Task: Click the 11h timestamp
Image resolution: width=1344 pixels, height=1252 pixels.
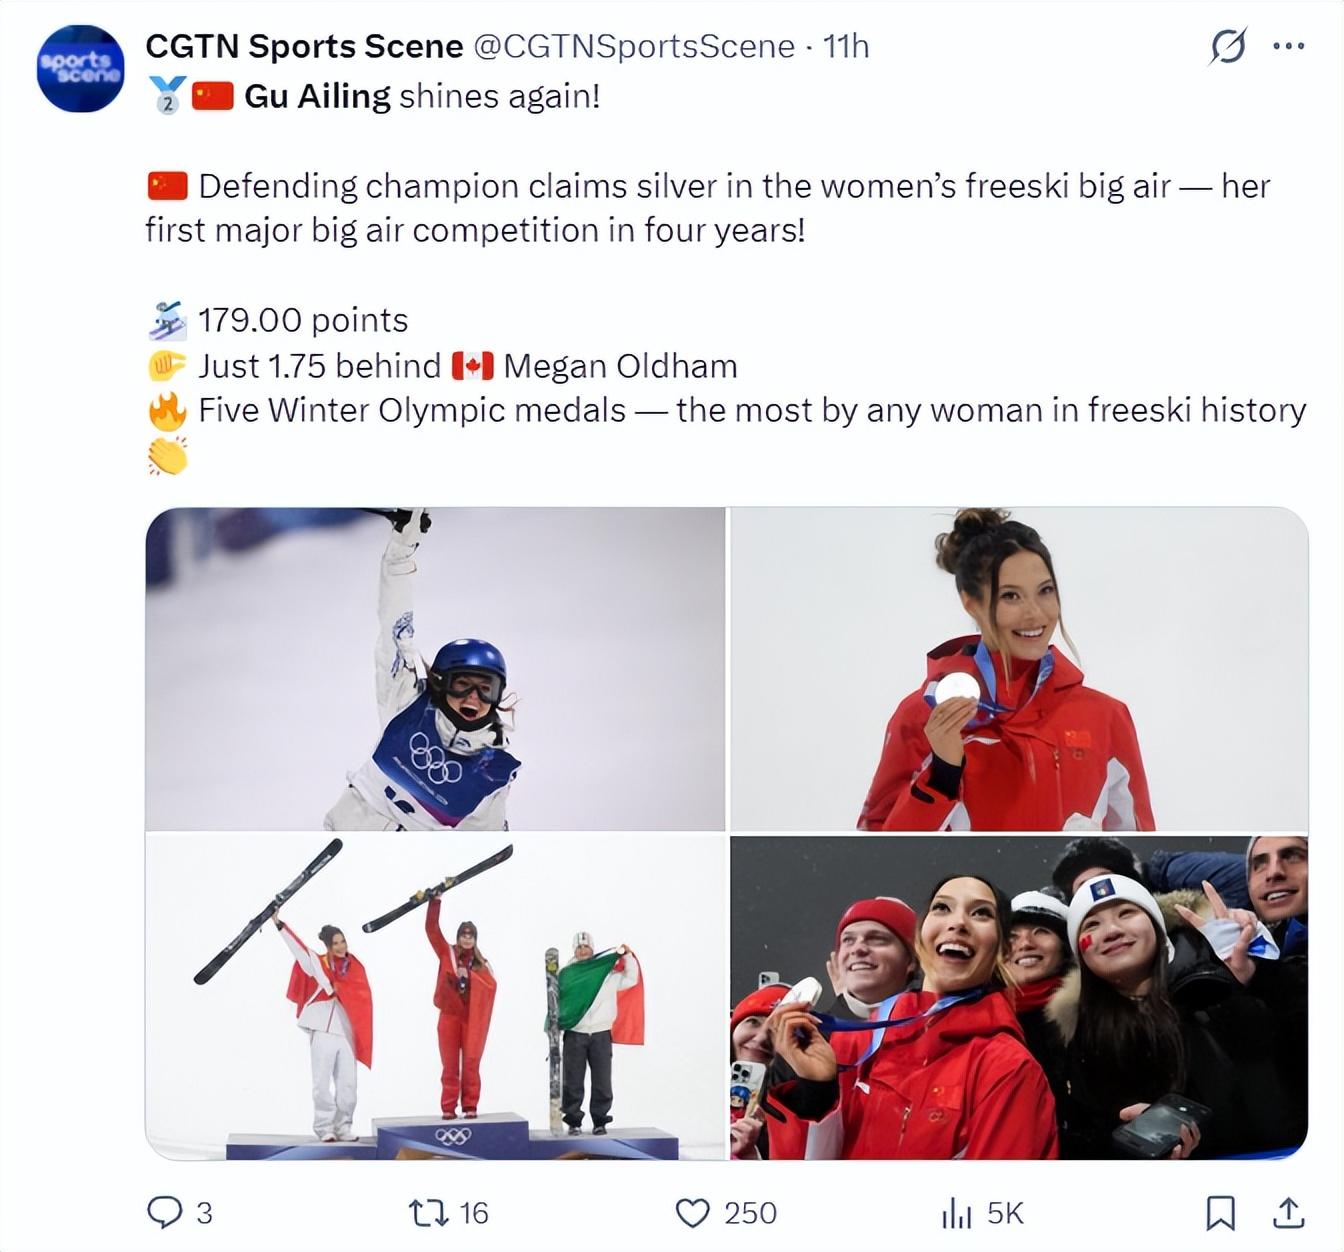Action: pyautogui.click(x=846, y=46)
